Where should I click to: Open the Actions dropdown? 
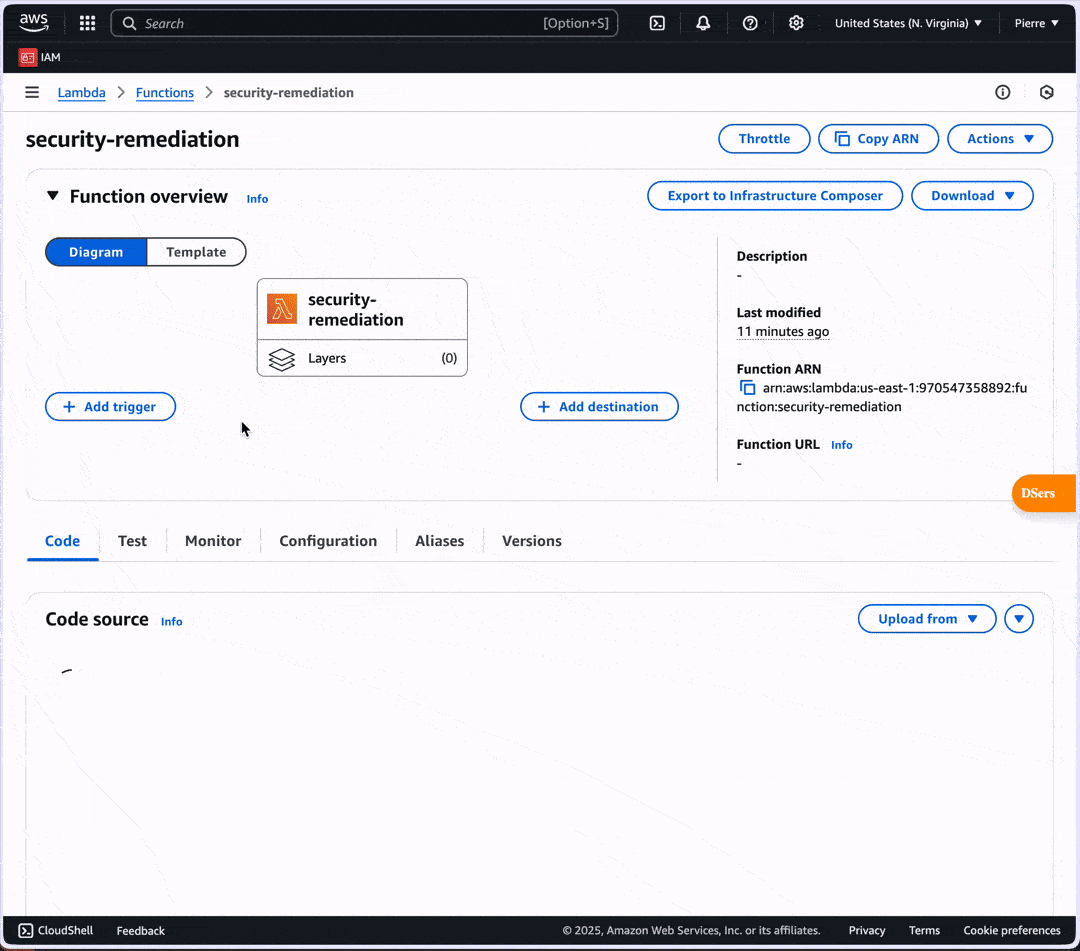(x=1000, y=138)
